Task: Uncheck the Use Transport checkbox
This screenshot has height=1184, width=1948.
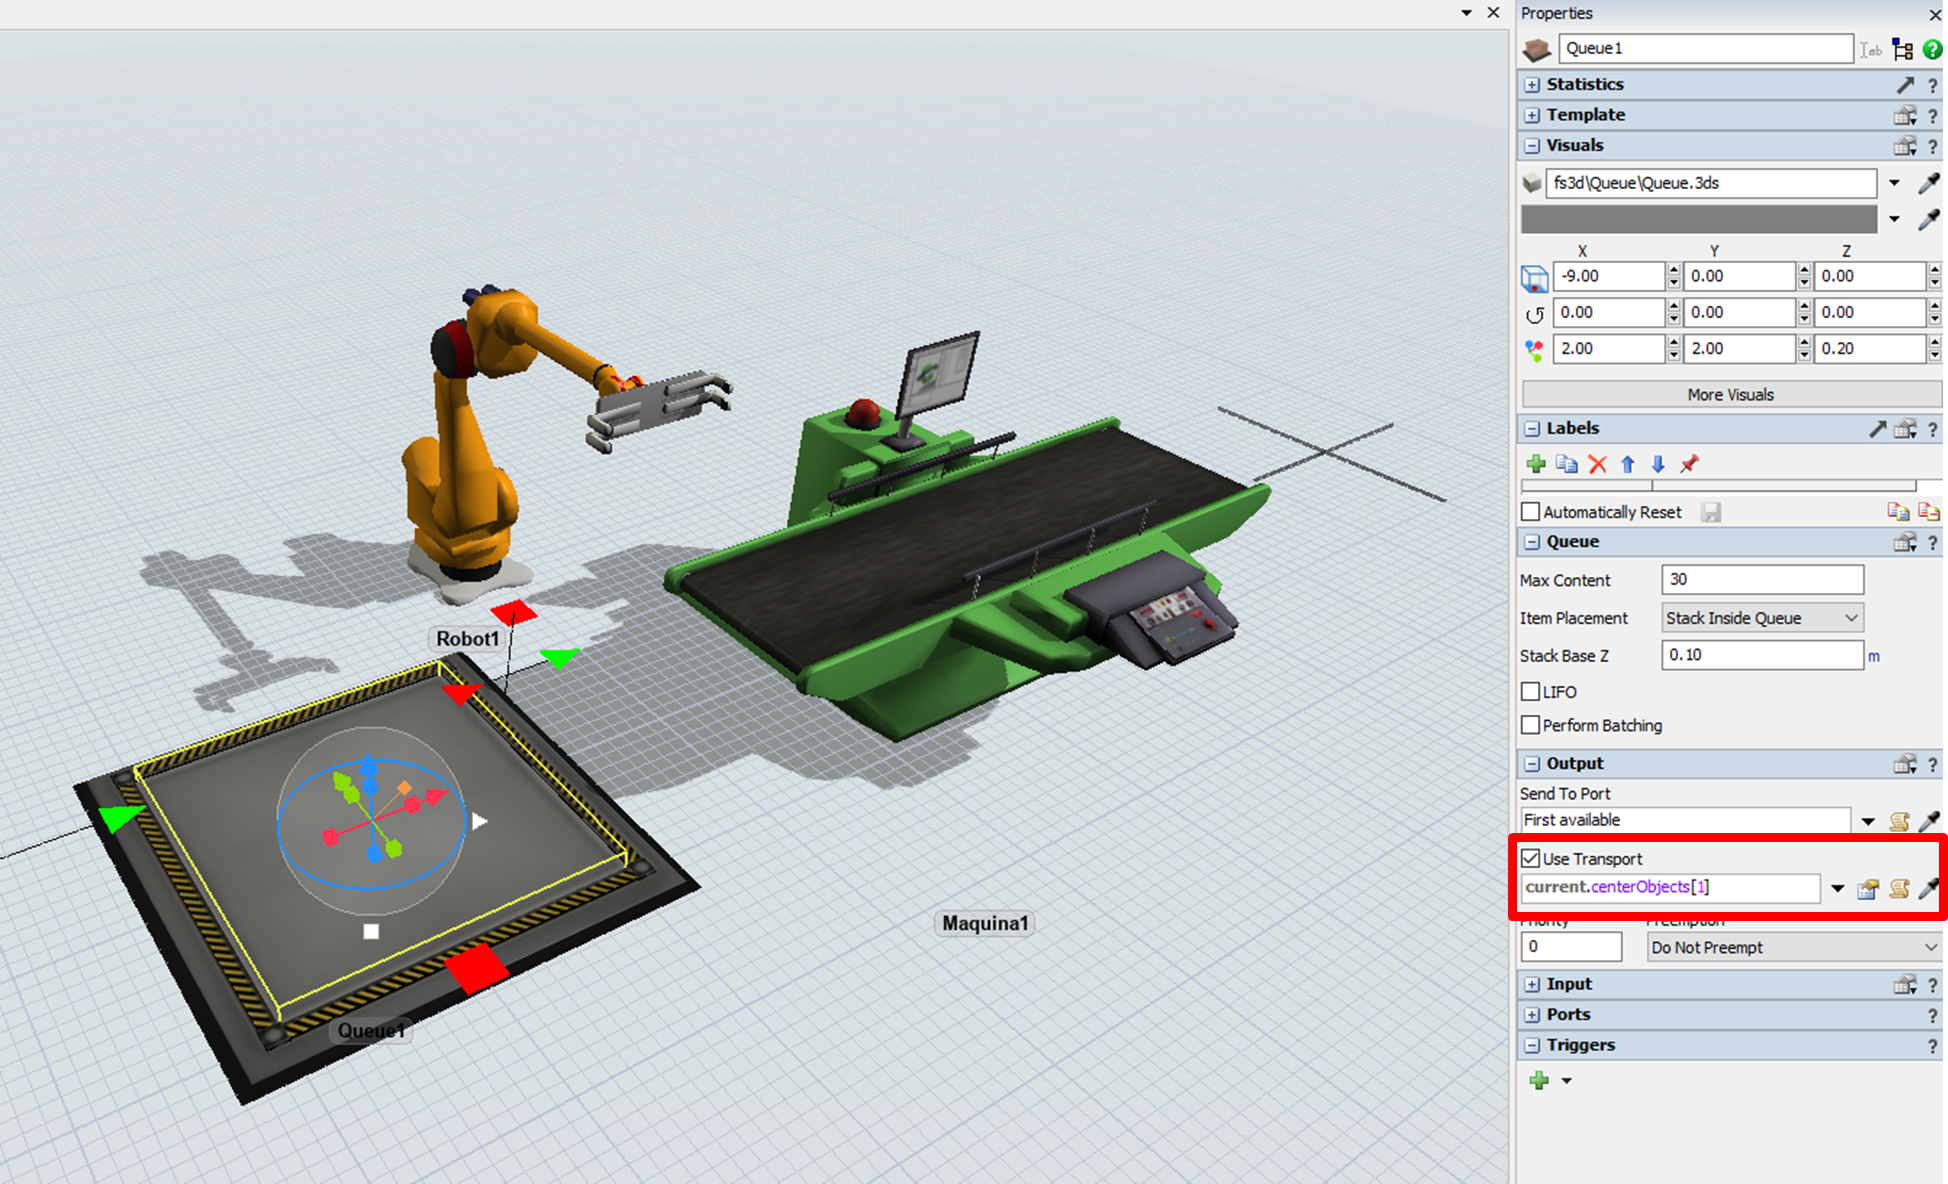Action: pos(1531,858)
